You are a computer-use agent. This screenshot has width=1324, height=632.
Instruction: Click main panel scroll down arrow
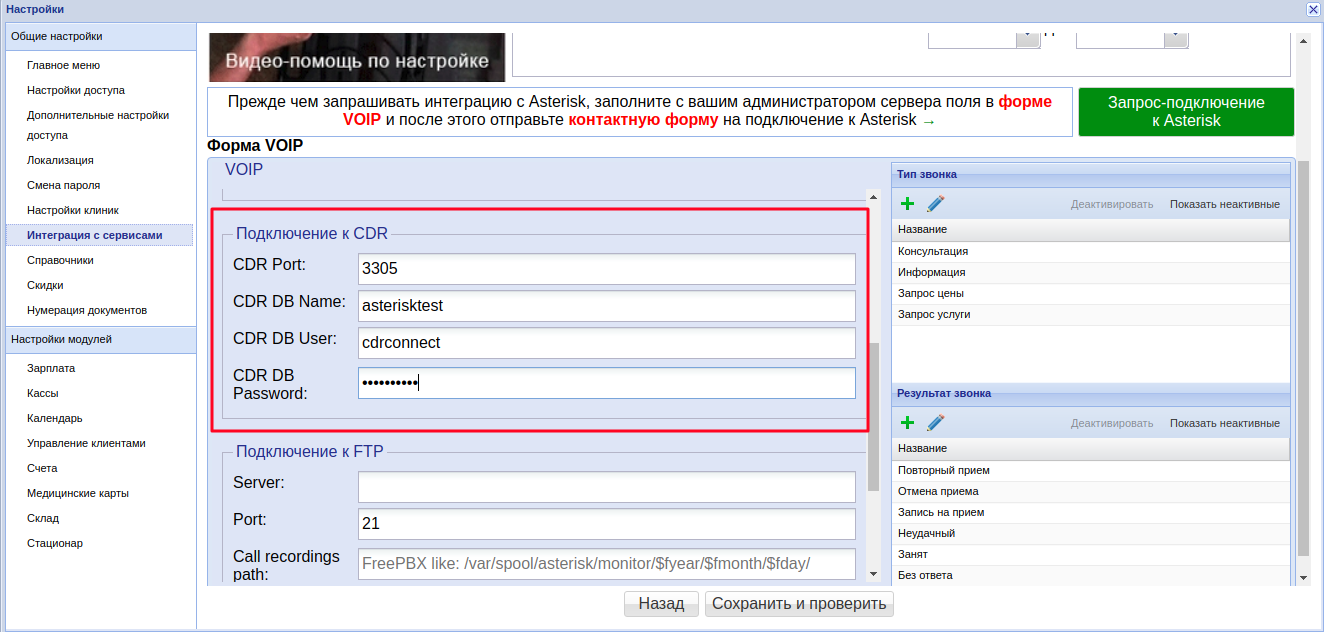pos(1303,577)
